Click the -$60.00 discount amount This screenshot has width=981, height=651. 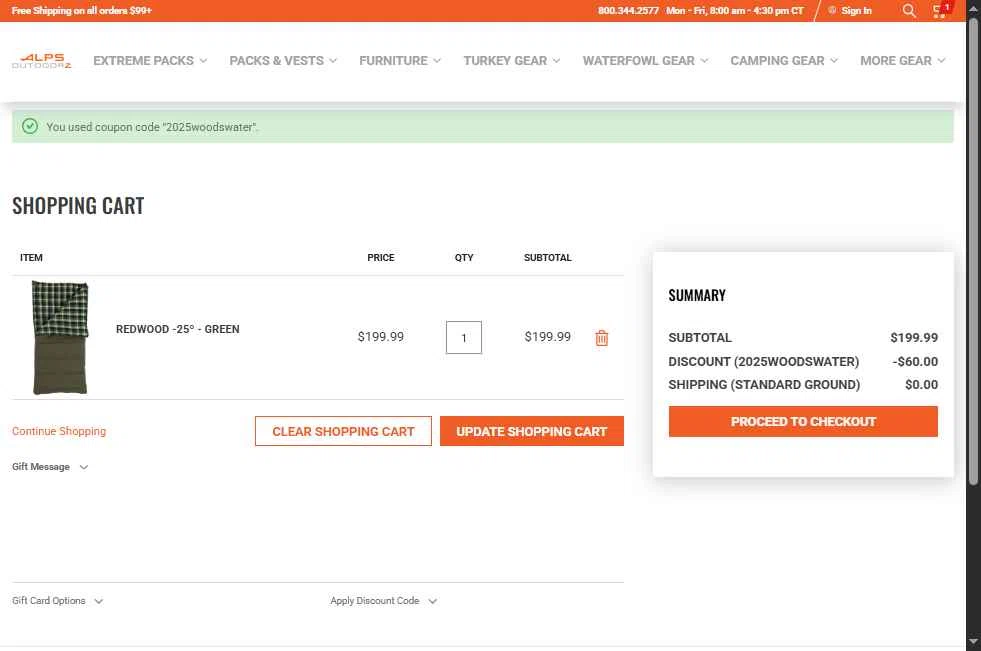tap(915, 361)
